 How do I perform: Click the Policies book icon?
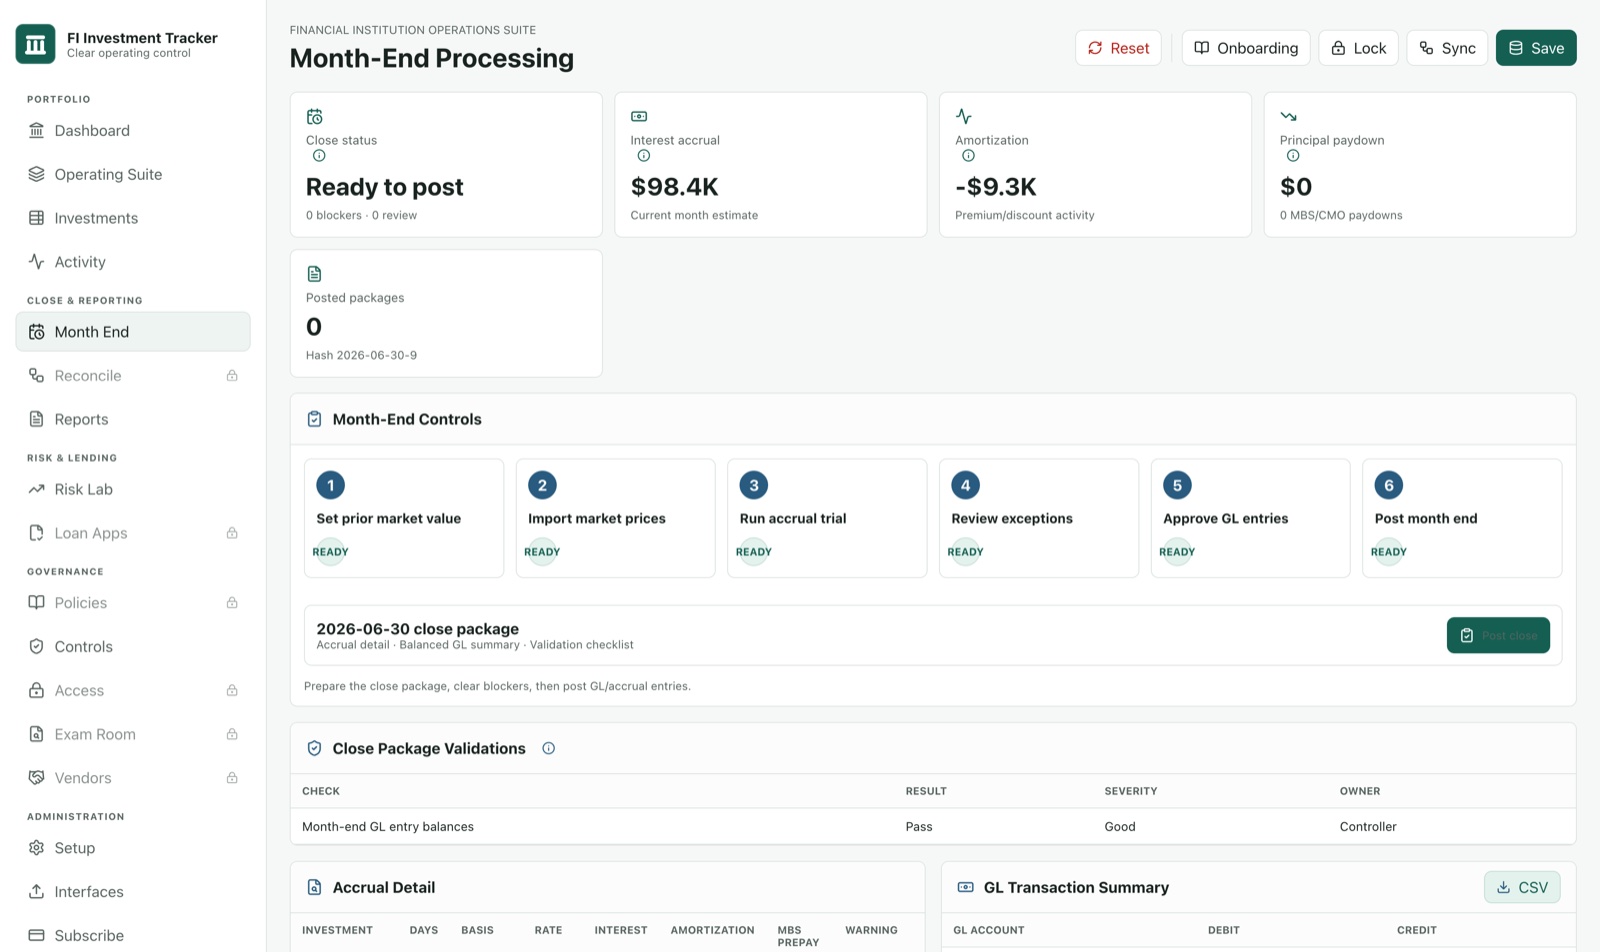coord(36,603)
